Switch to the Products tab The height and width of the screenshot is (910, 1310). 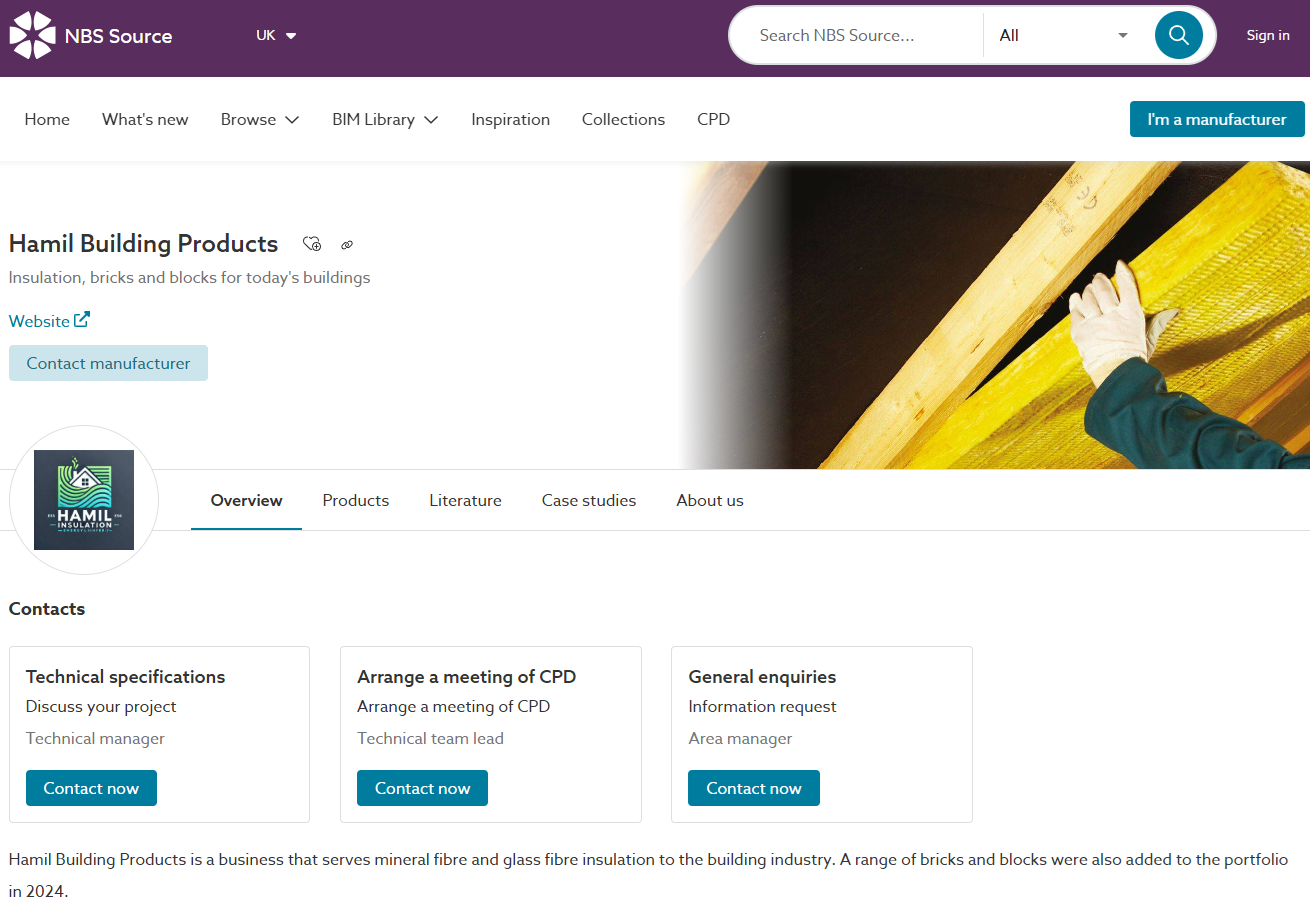pos(355,500)
